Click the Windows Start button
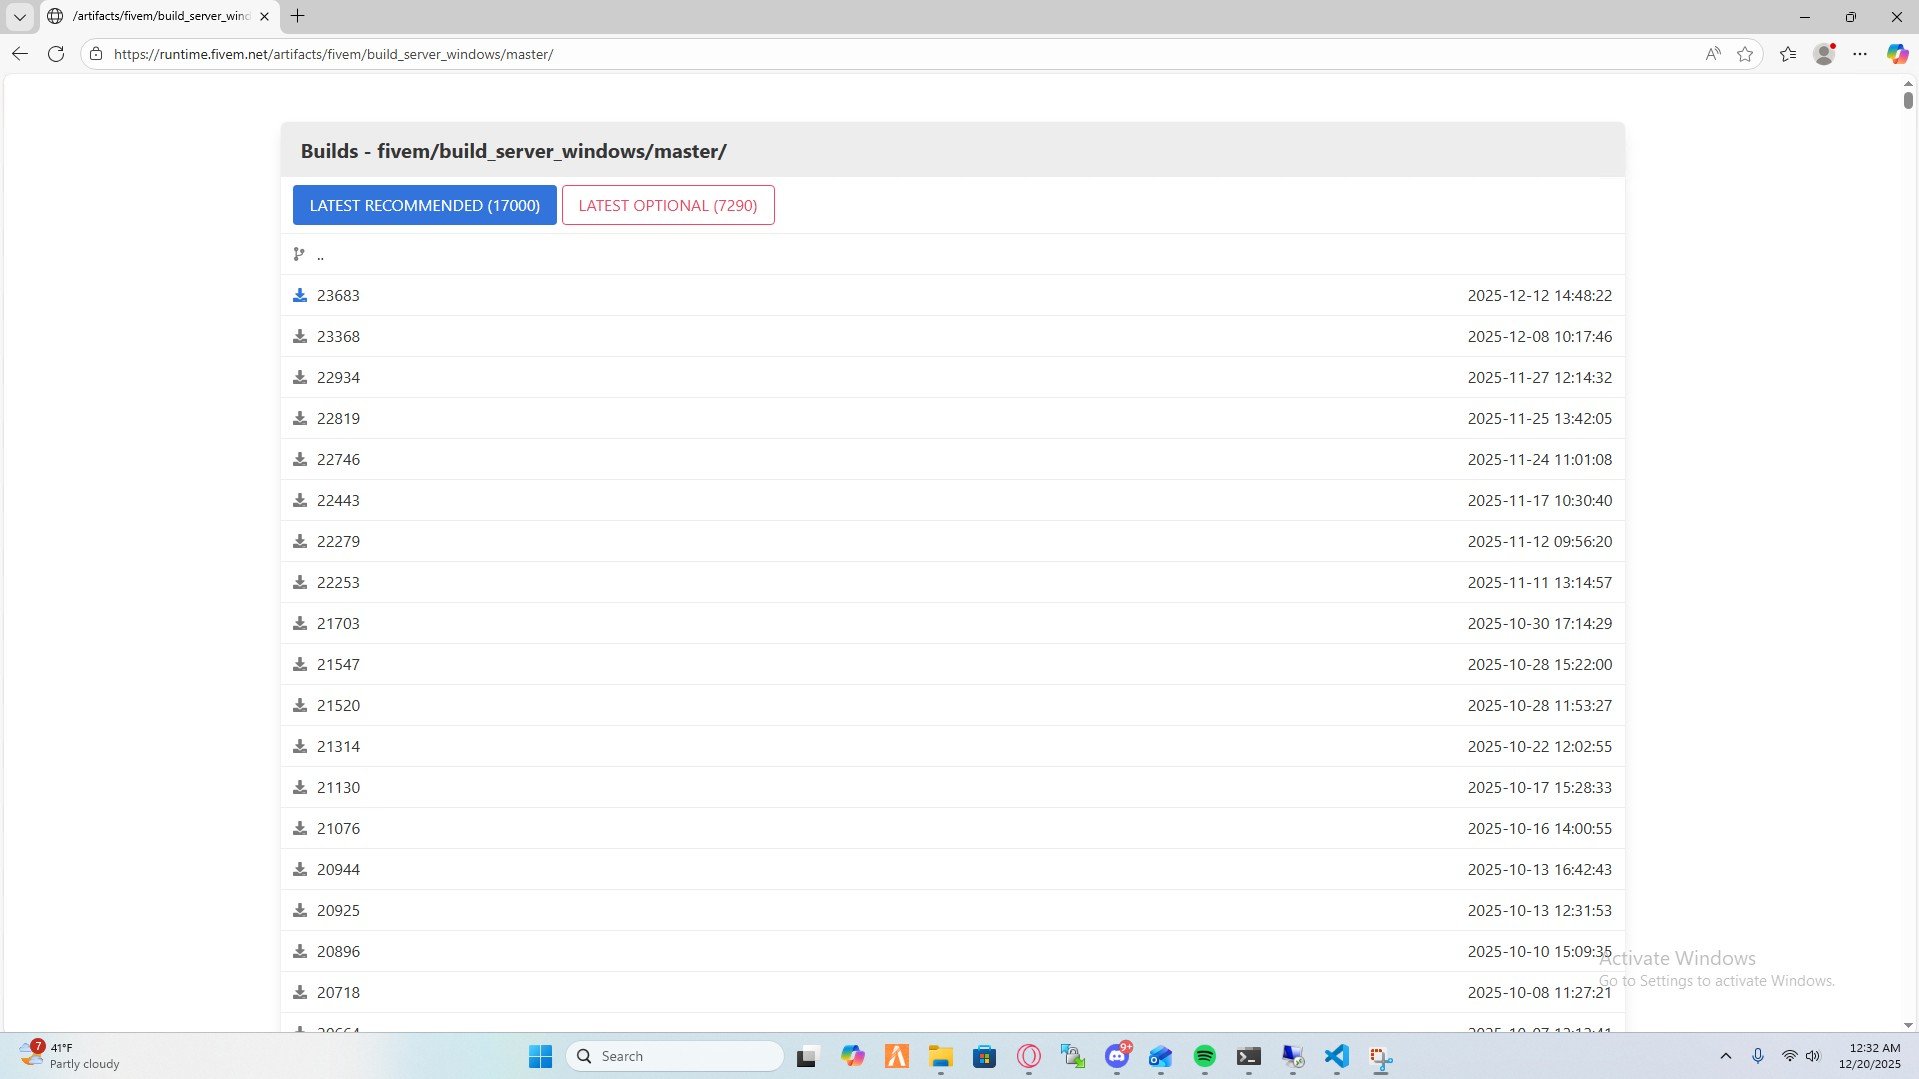 (540, 1056)
